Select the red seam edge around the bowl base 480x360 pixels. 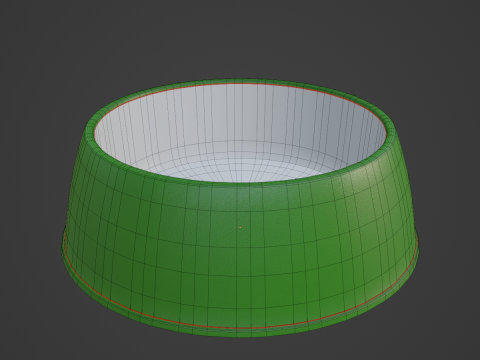pyautogui.click(x=240, y=328)
